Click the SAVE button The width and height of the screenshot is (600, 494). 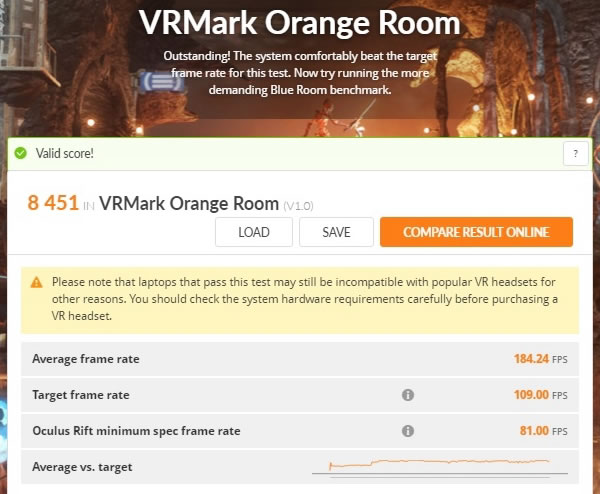coord(336,232)
